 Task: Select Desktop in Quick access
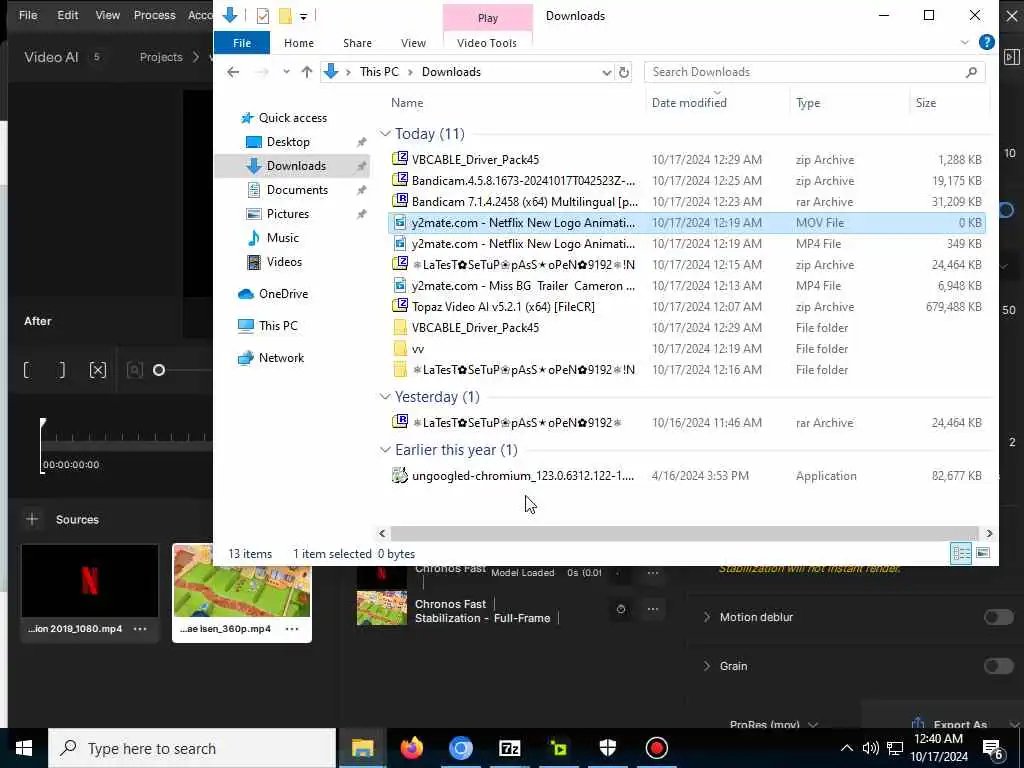(x=288, y=142)
